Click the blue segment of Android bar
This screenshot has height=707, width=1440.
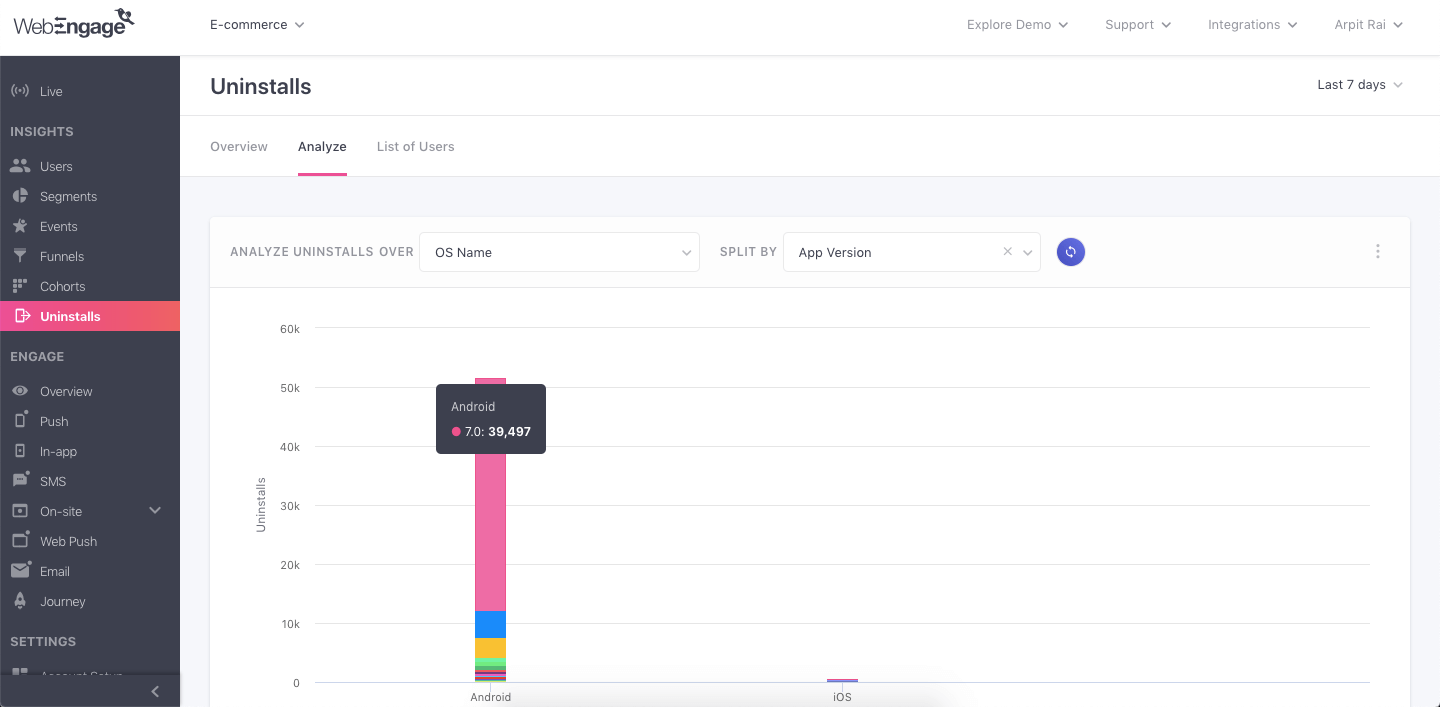click(490, 624)
